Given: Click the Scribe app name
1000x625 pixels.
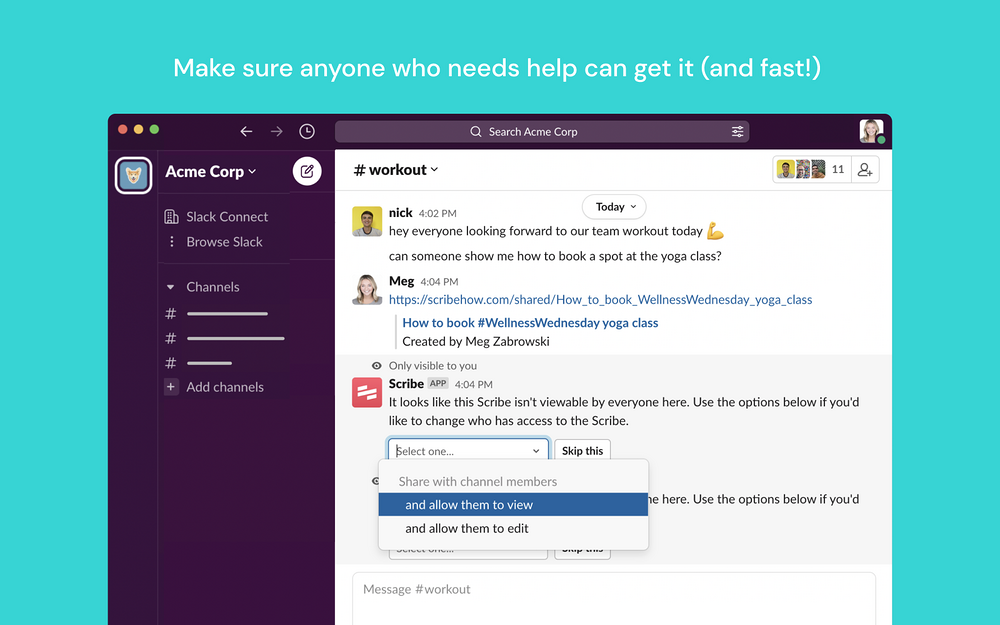Looking at the screenshot, I should 406,383.
